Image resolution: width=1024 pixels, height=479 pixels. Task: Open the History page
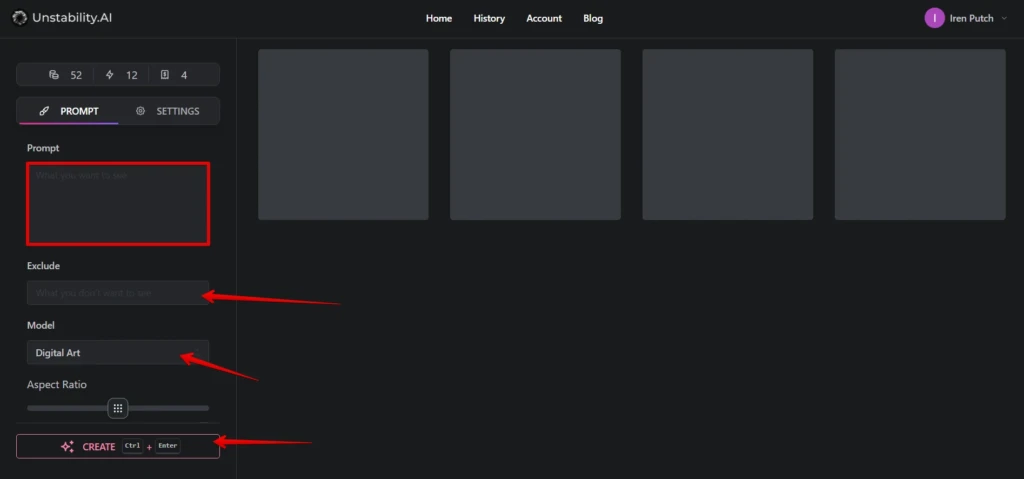(x=489, y=18)
